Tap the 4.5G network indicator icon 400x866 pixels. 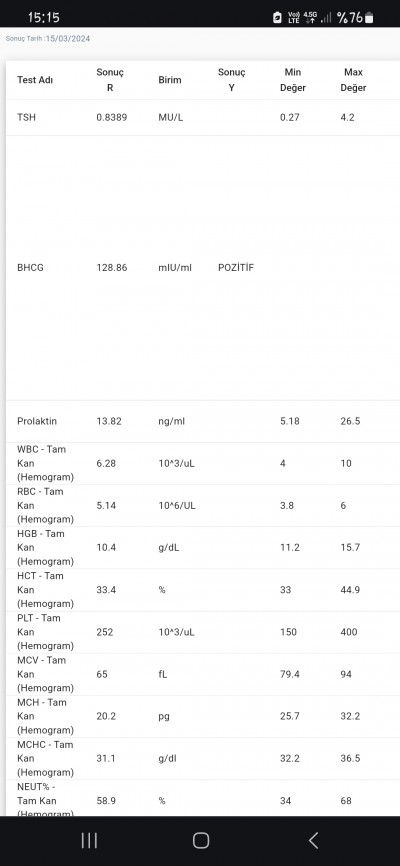point(310,18)
